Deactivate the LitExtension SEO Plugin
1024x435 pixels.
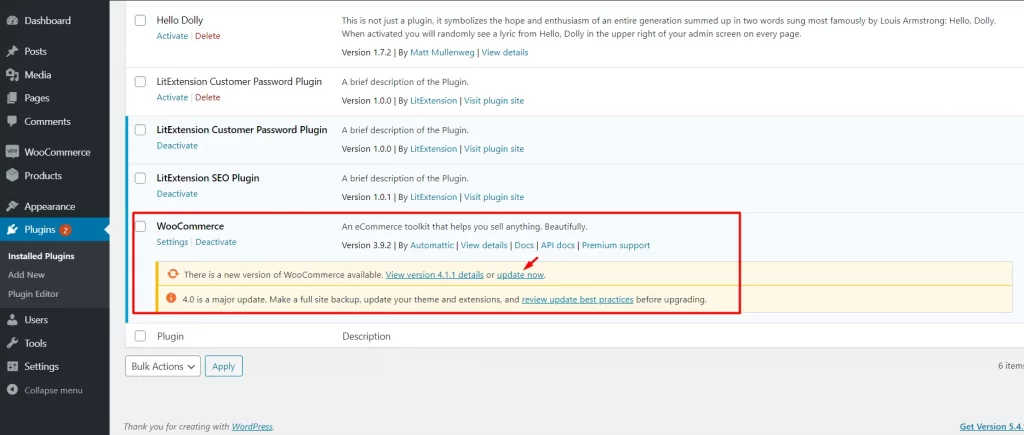[x=177, y=194]
